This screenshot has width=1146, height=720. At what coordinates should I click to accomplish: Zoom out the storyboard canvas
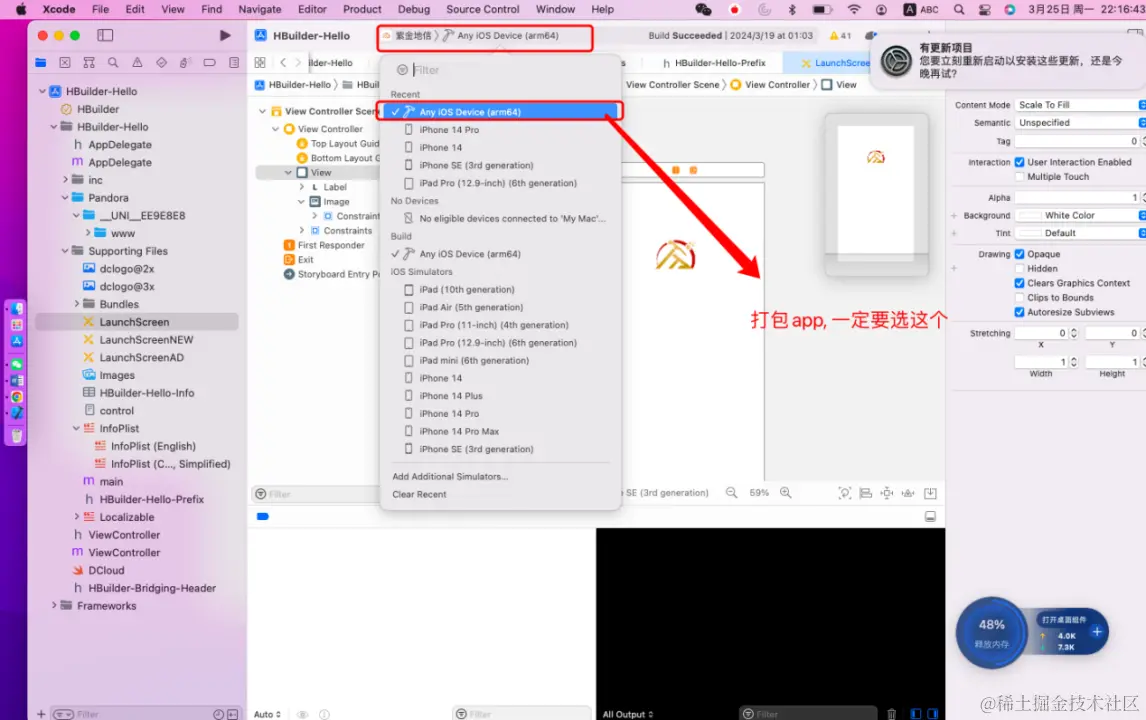[732, 493]
